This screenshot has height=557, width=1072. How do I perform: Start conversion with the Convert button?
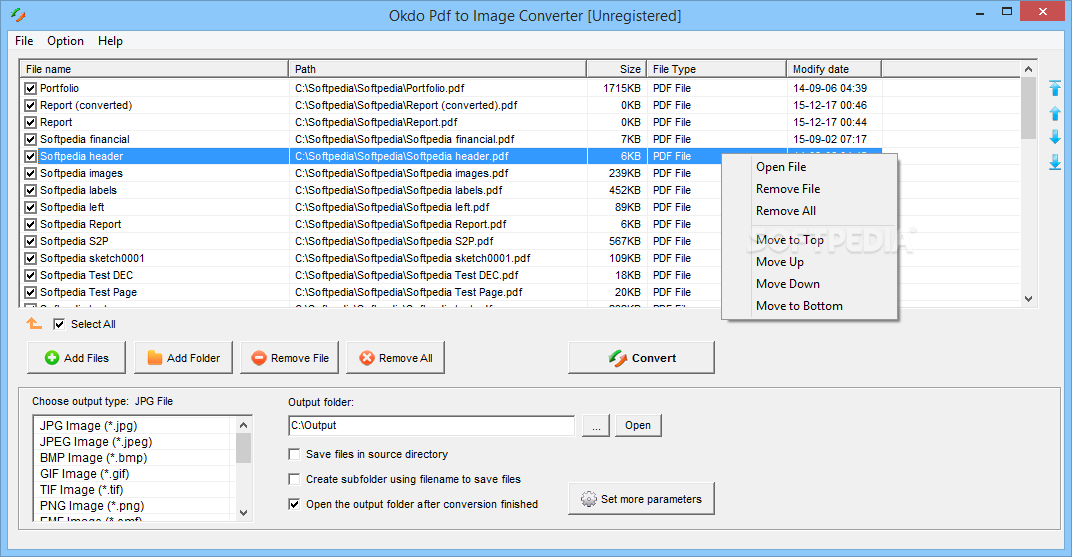click(641, 357)
